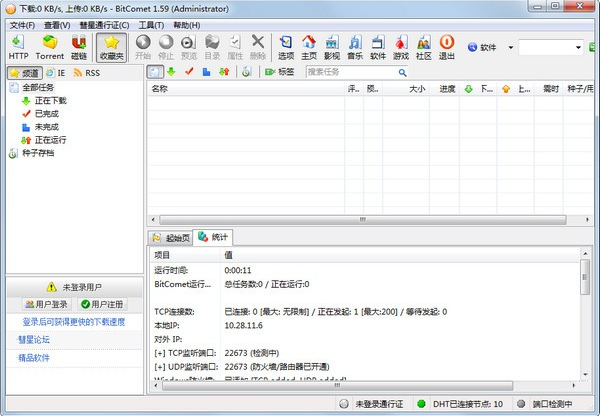600x416 pixels.
Task: Open the 工具(T) menu
Action: coord(151,25)
